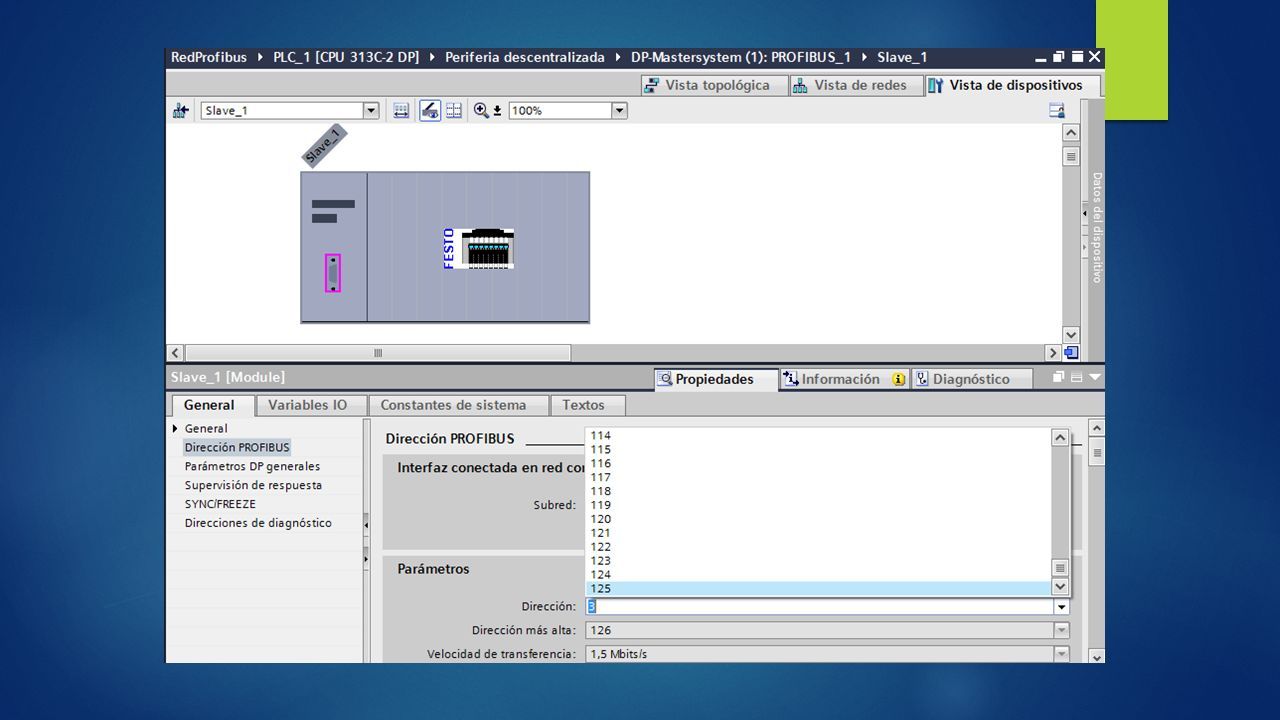This screenshot has height=720, width=1280.
Task: Choose address 115 in the list
Action: click(817, 450)
